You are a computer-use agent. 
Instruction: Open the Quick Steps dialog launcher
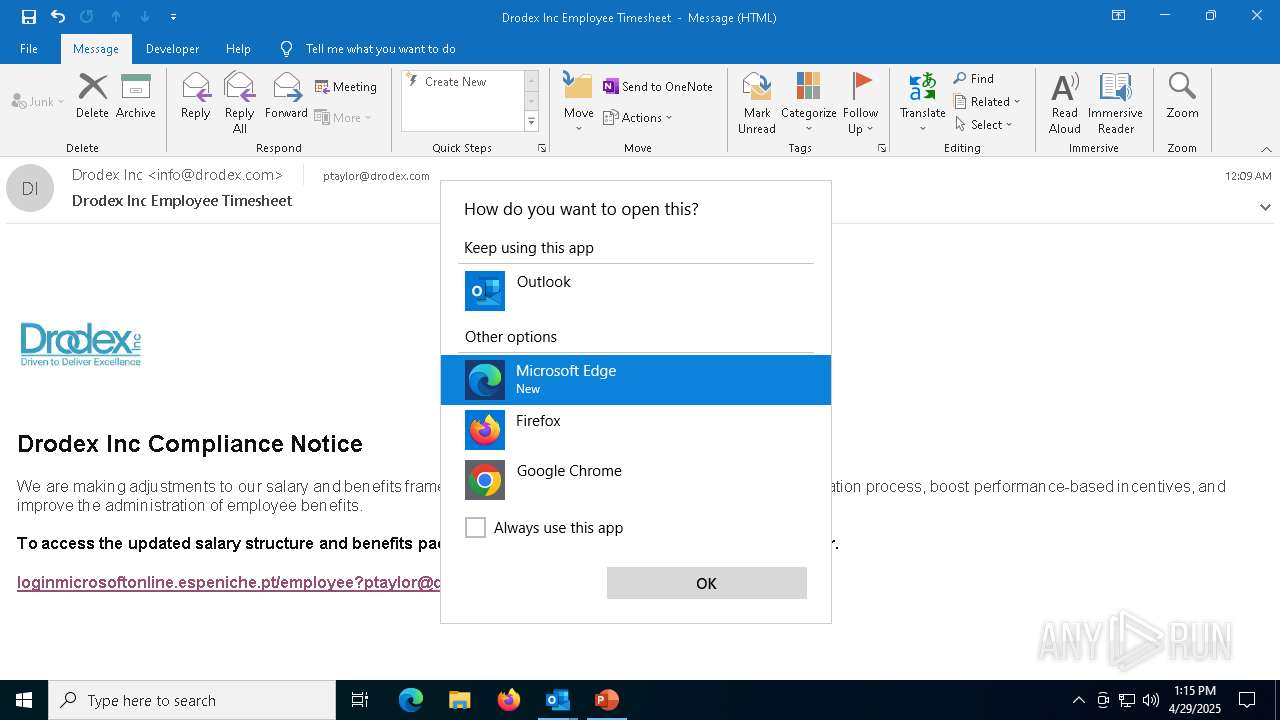(542, 148)
